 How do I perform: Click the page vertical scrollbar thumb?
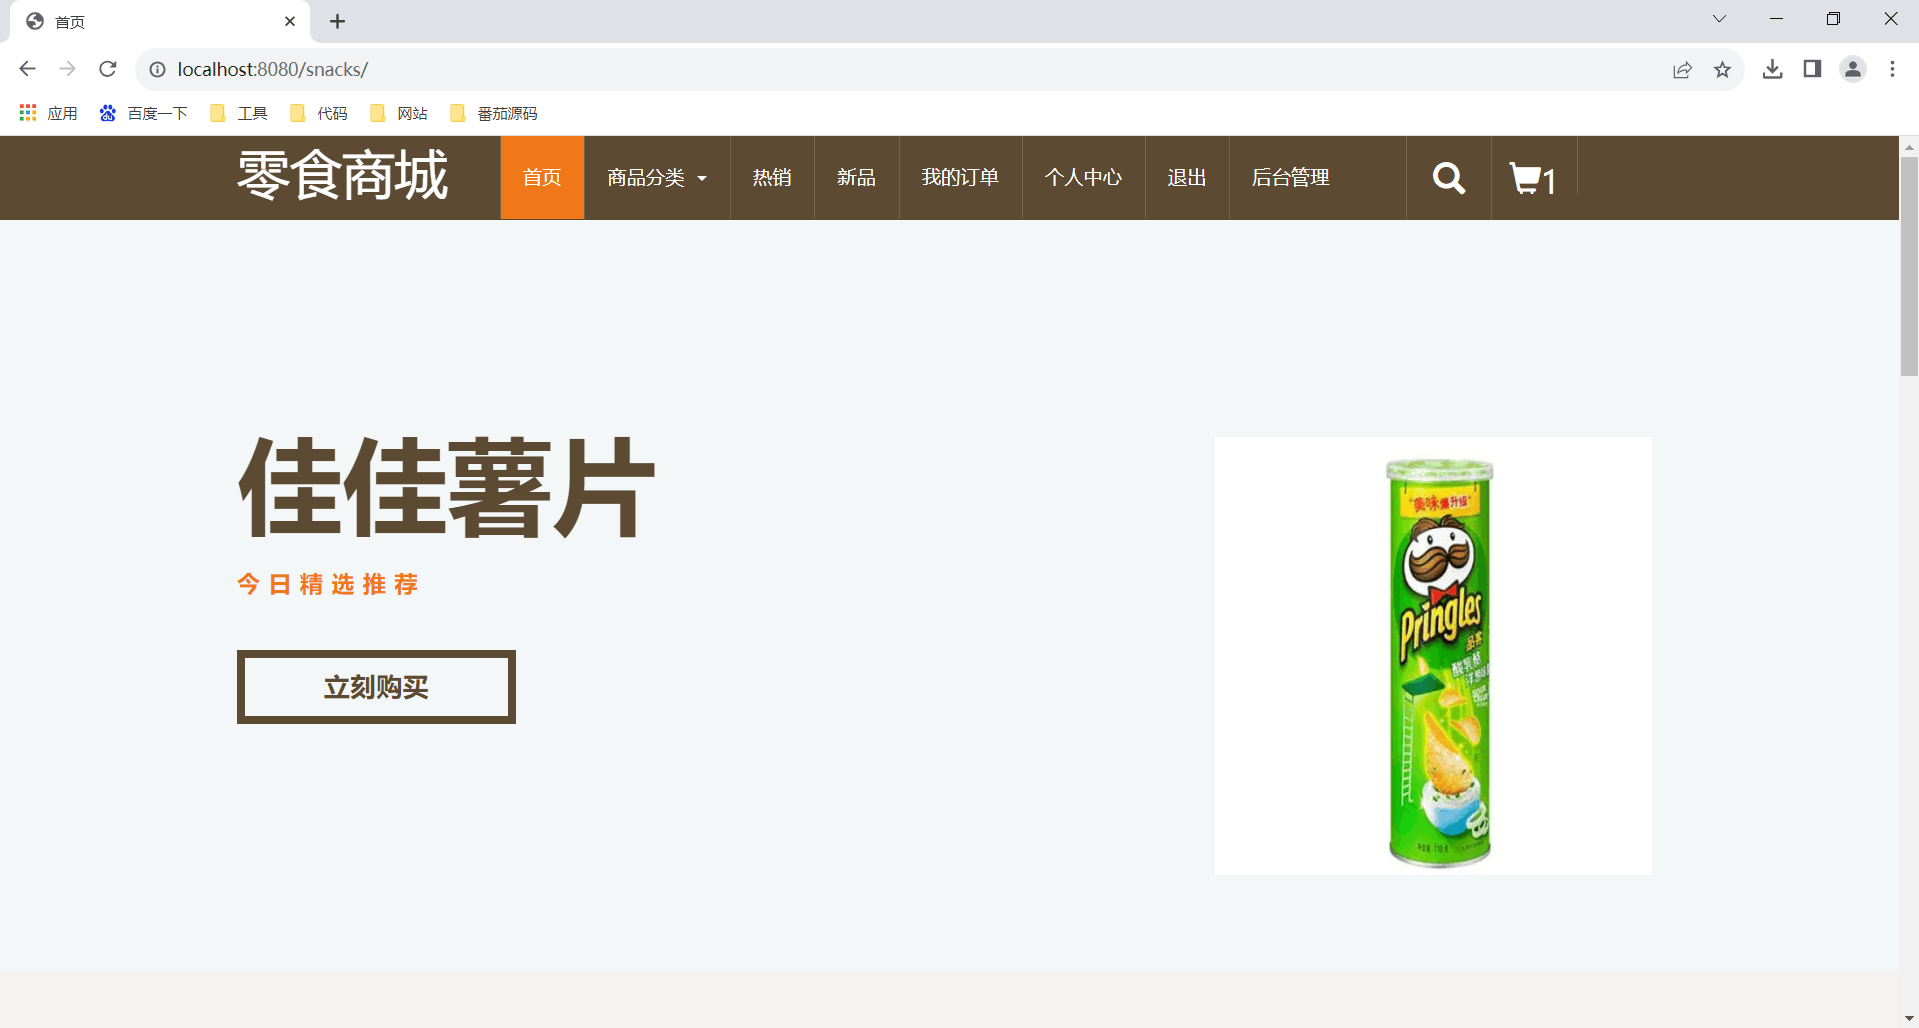click(1909, 266)
